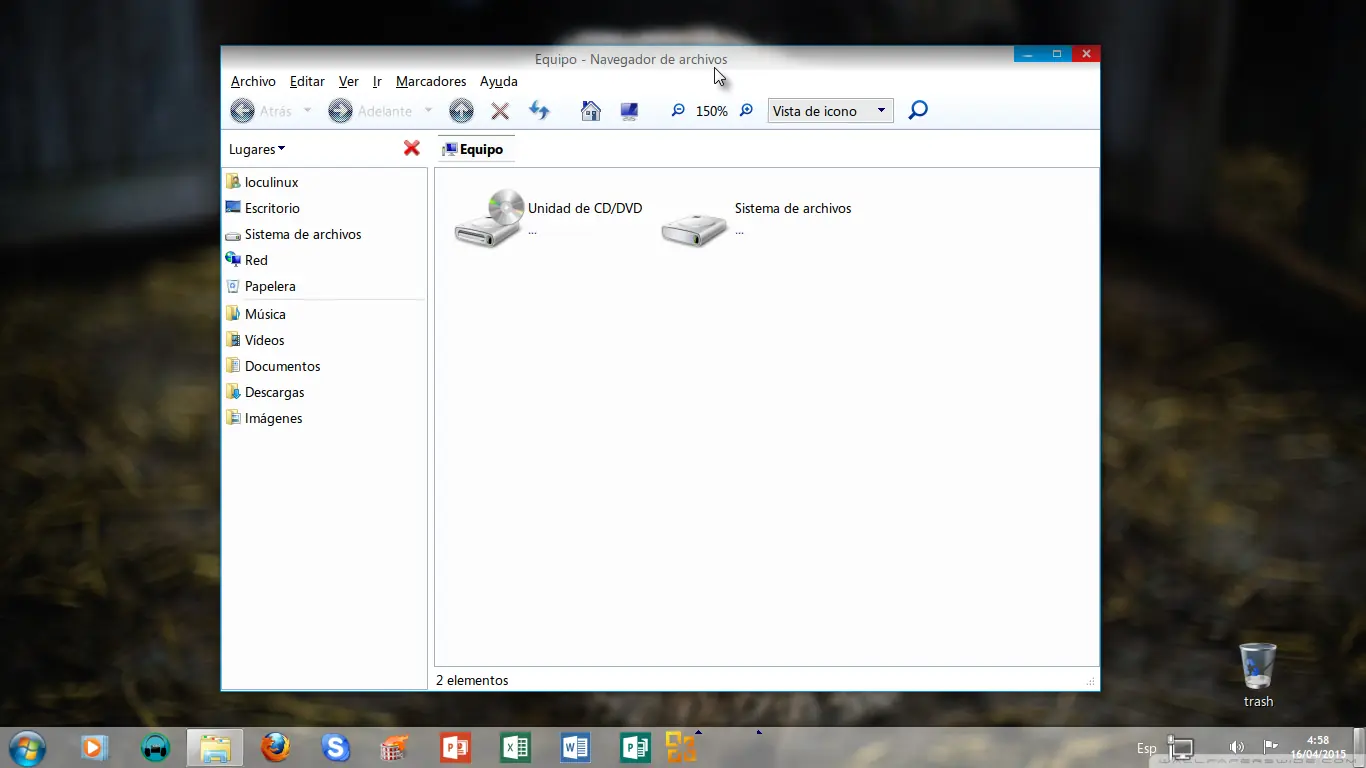Viewport: 1366px width, 768px height.
Task: Click the Atrás back arrow icon
Action: pos(242,111)
